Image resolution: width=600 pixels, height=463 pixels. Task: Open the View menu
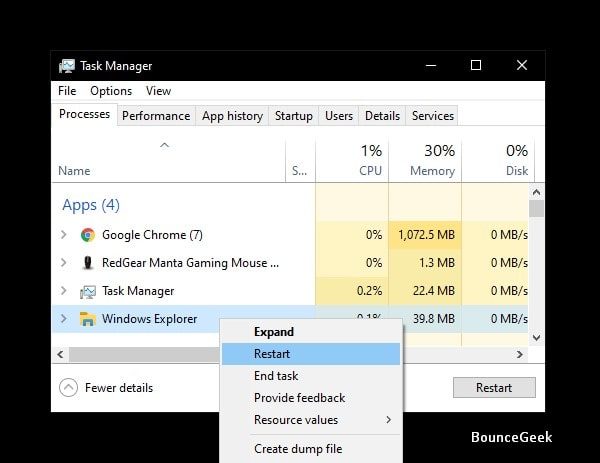(x=158, y=91)
